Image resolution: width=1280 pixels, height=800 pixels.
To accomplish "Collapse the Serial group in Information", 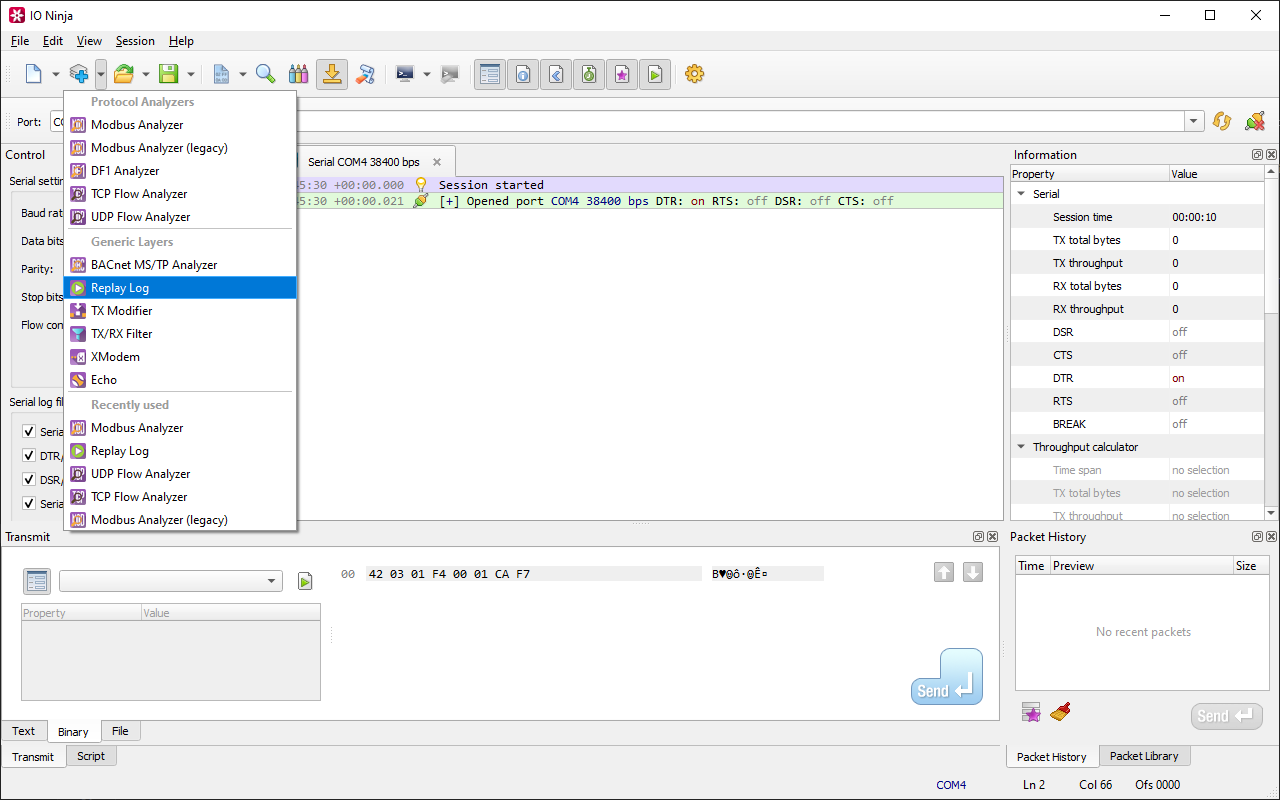I will click(1021, 194).
